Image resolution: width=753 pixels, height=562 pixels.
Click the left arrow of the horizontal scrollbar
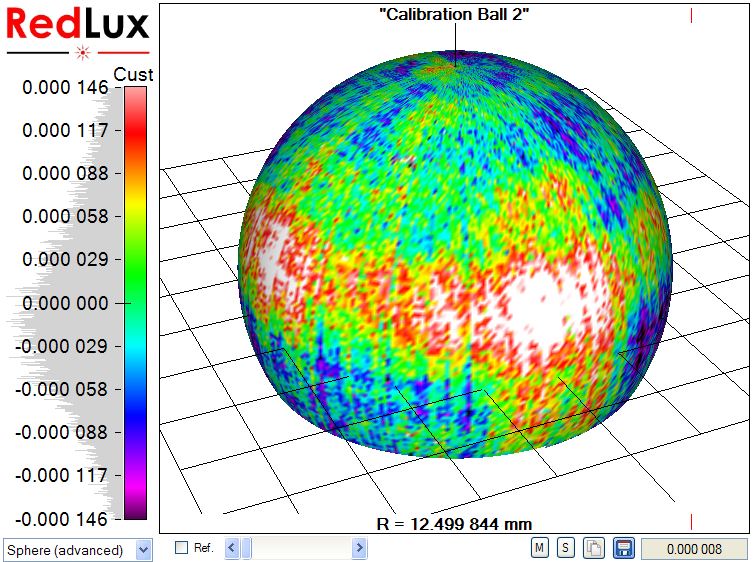(232, 548)
